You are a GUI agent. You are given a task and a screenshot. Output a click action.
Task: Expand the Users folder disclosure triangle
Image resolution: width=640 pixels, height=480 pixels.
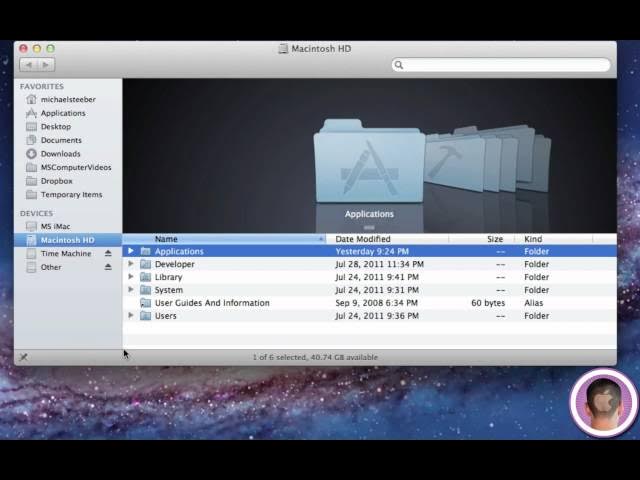tap(131, 315)
